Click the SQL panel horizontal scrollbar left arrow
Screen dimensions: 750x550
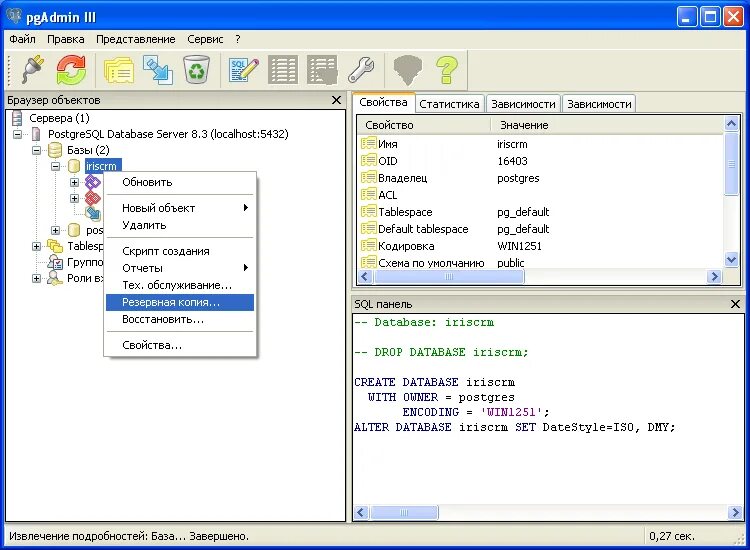click(x=362, y=513)
